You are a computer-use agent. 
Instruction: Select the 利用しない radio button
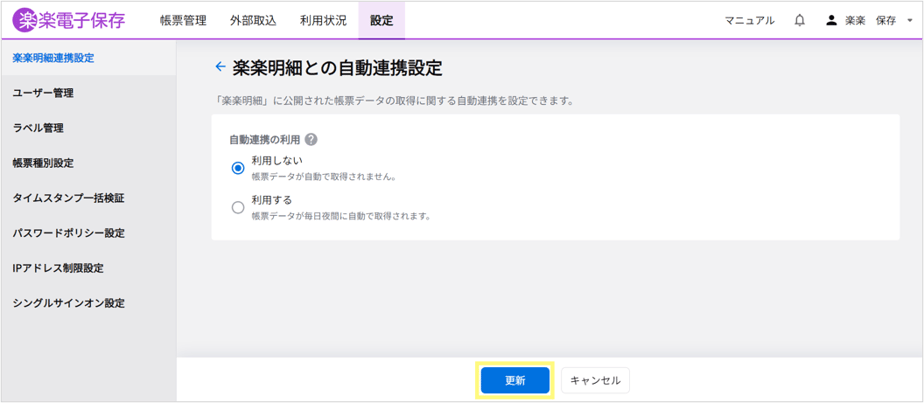click(x=238, y=168)
